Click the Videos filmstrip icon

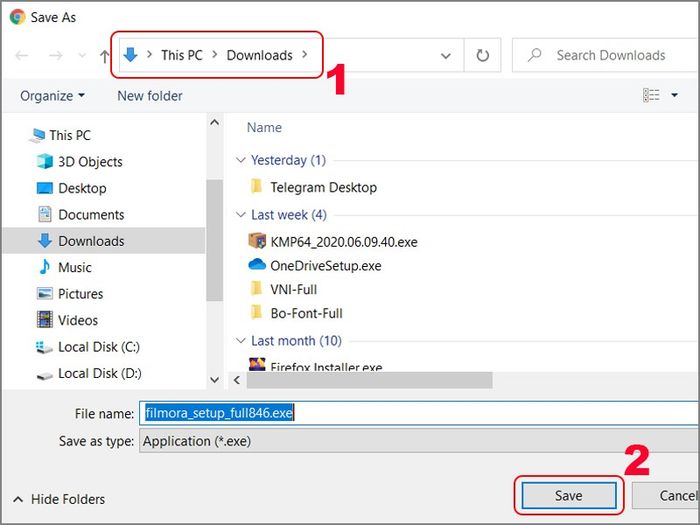(45, 320)
